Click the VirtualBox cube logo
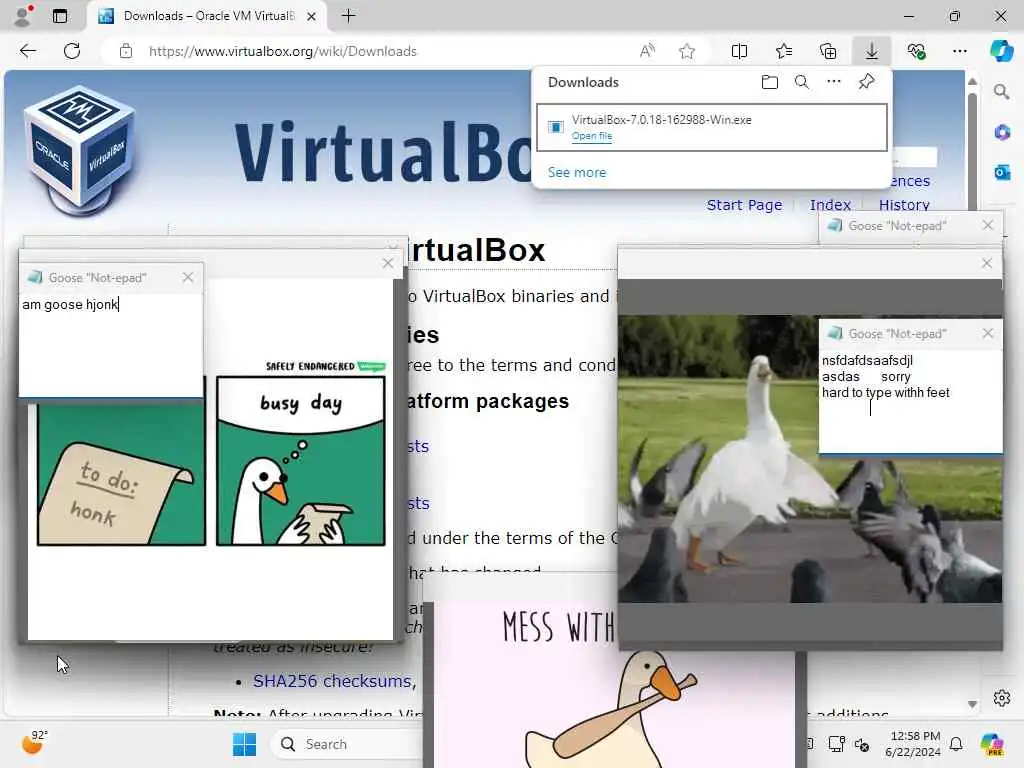Image resolution: width=1024 pixels, height=768 pixels. [79, 151]
